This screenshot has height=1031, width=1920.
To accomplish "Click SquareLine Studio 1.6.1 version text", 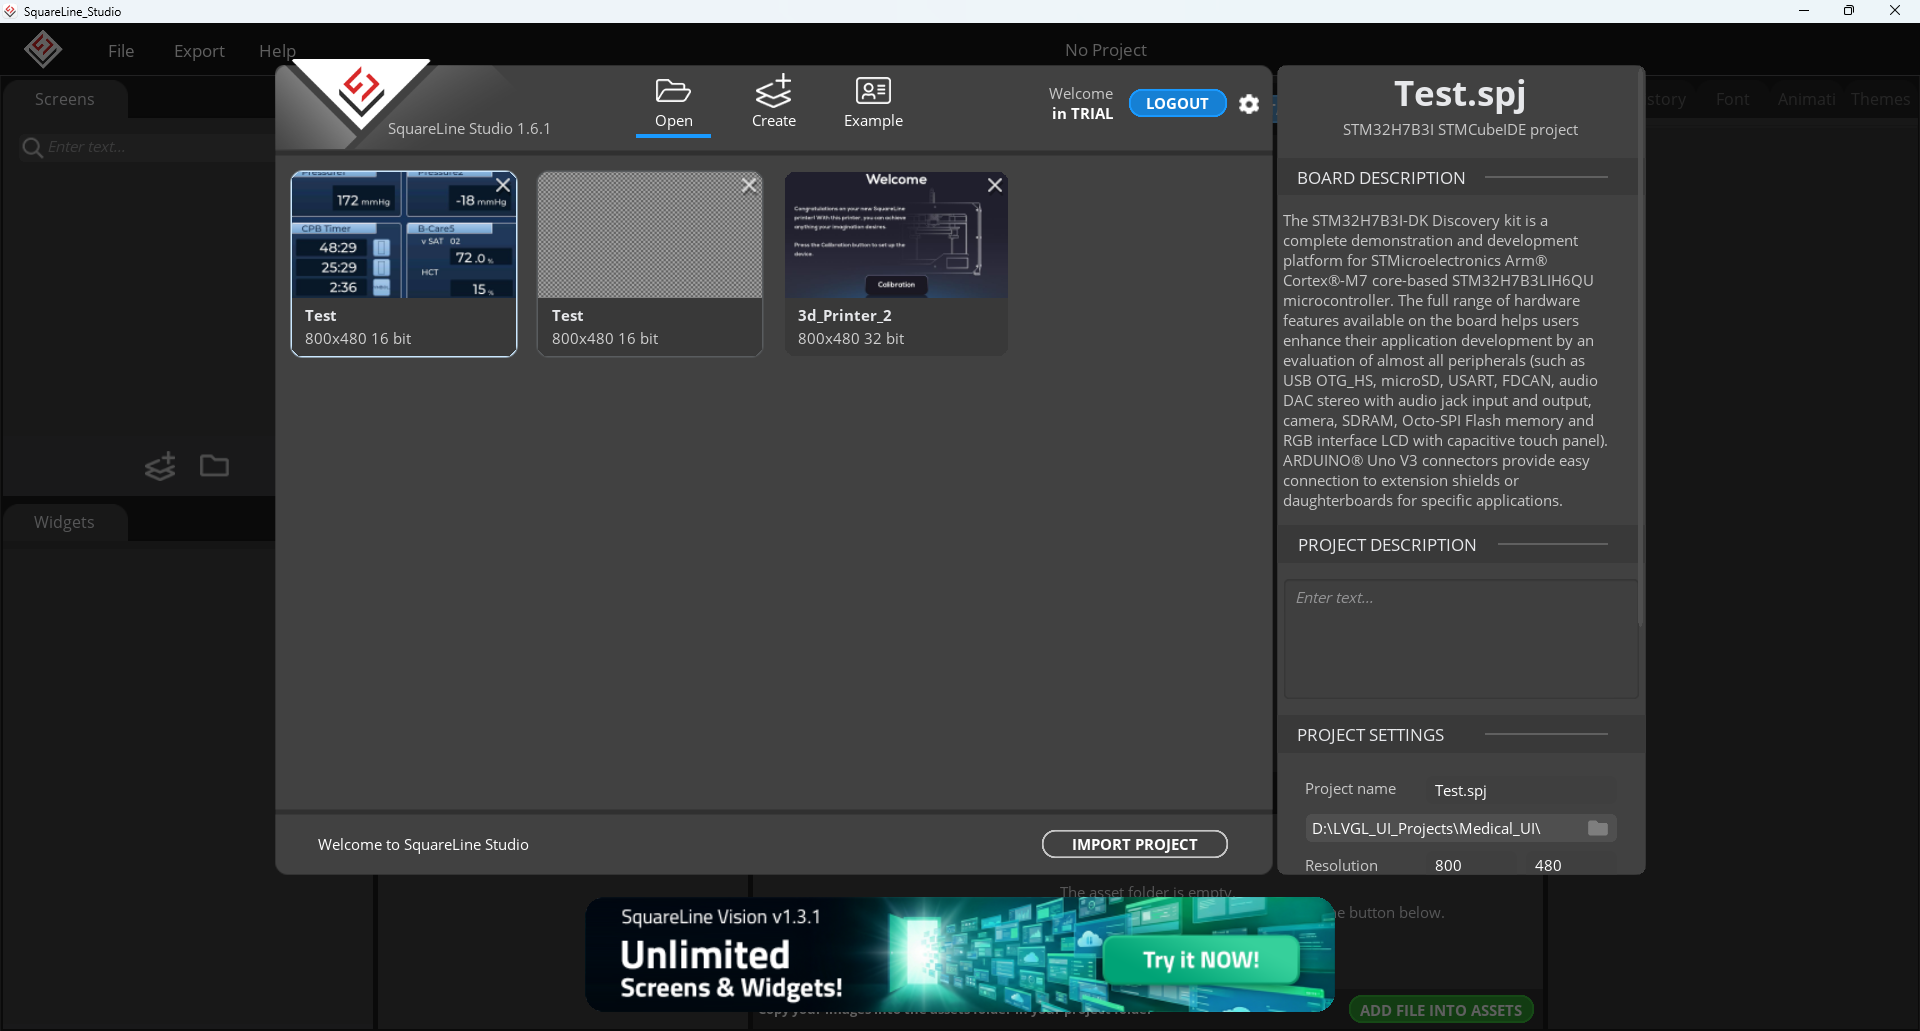I will click(x=469, y=129).
